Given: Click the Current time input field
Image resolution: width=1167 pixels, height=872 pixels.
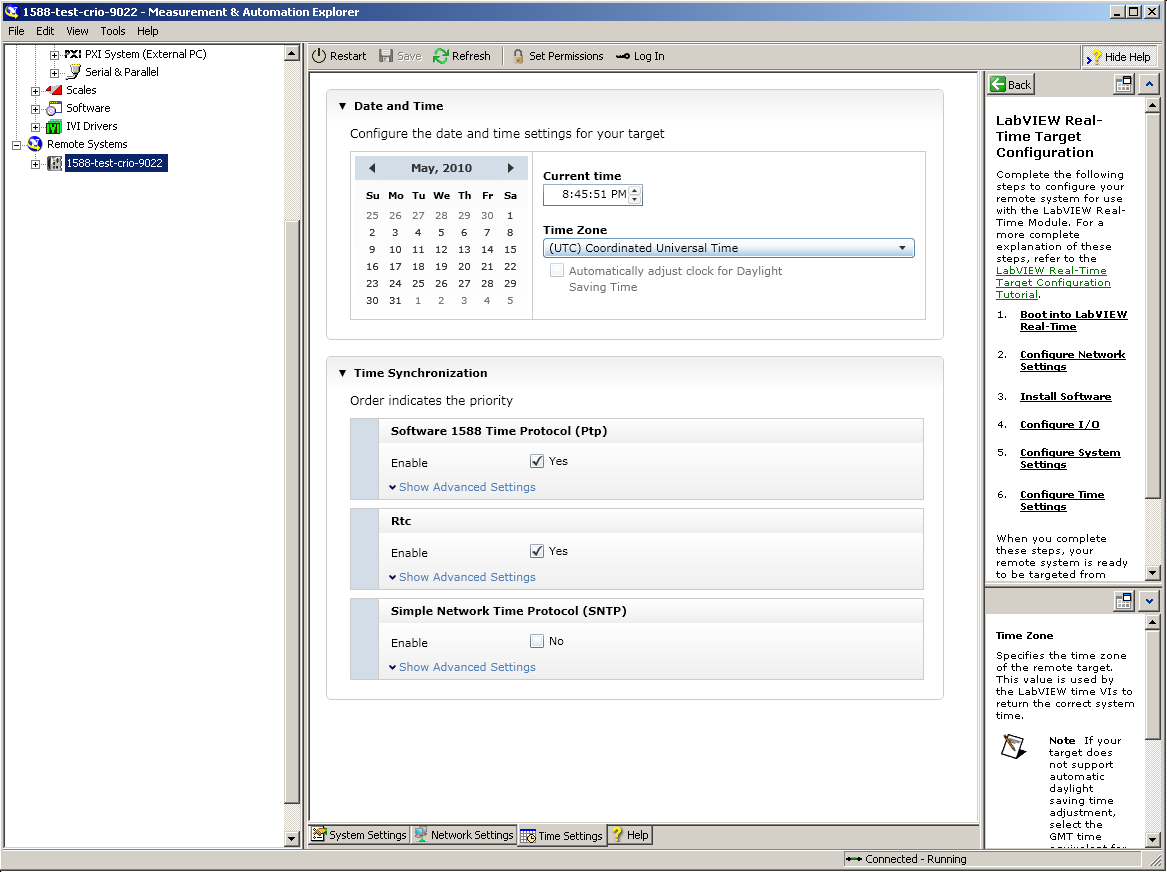Looking at the screenshot, I should pyautogui.click(x=587, y=195).
